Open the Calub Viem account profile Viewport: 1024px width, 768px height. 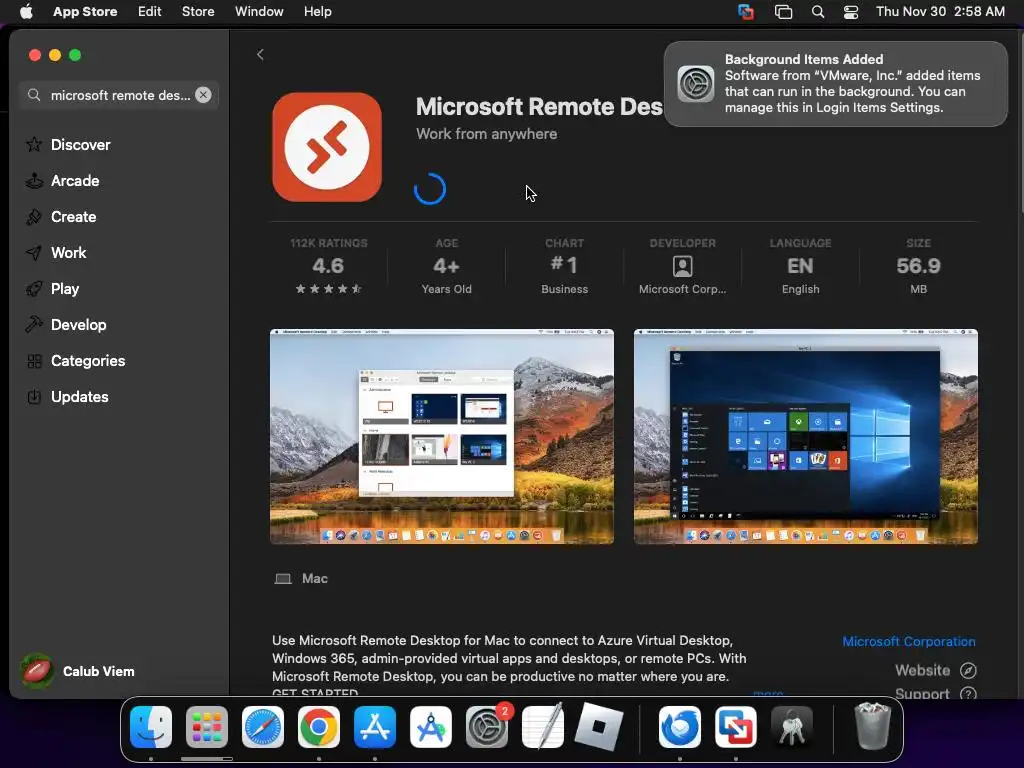click(77, 671)
